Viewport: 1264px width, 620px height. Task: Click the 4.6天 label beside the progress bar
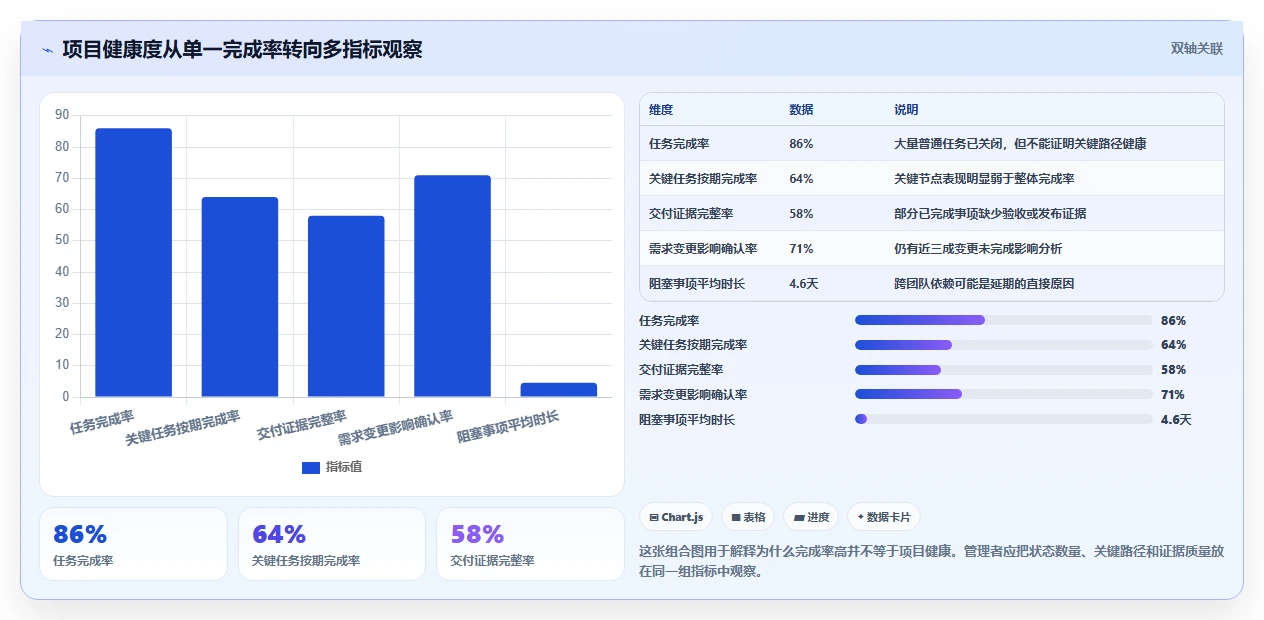tap(1176, 420)
